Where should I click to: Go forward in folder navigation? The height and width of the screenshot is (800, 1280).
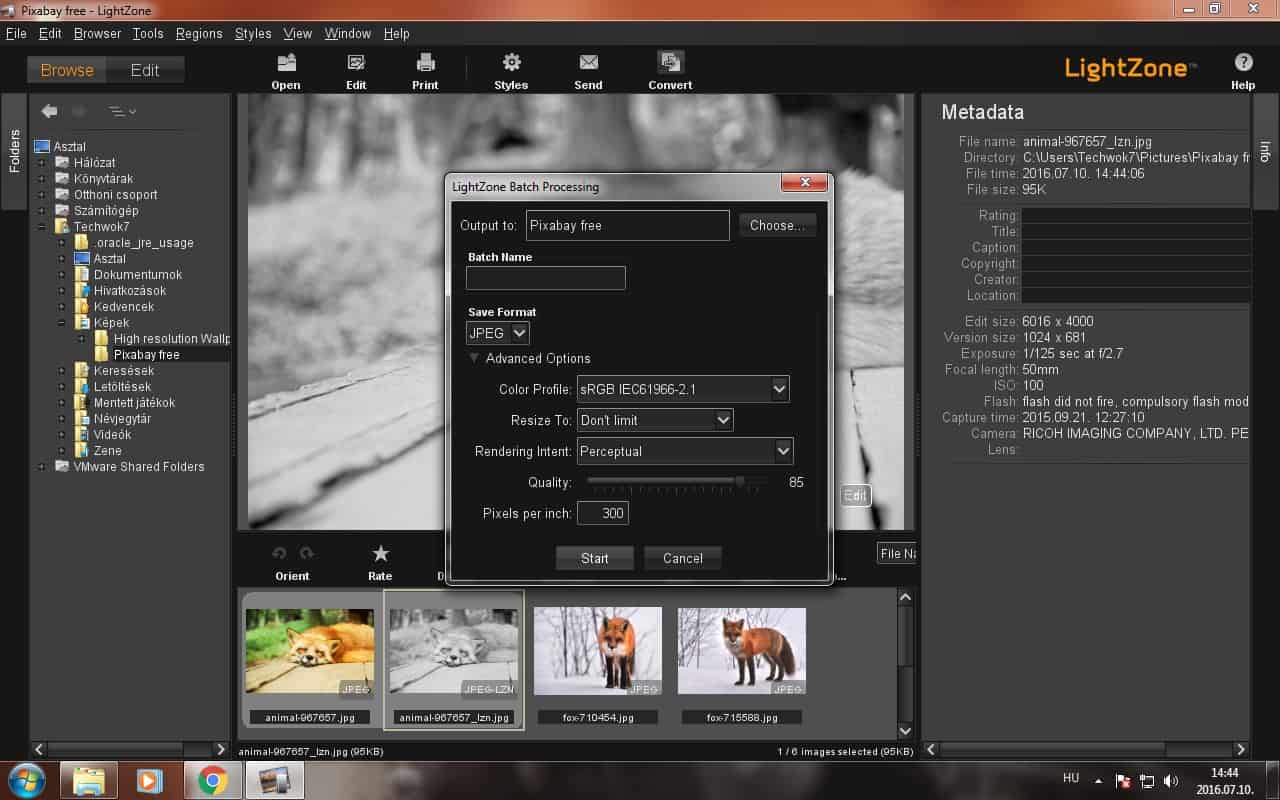tap(79, 111)
